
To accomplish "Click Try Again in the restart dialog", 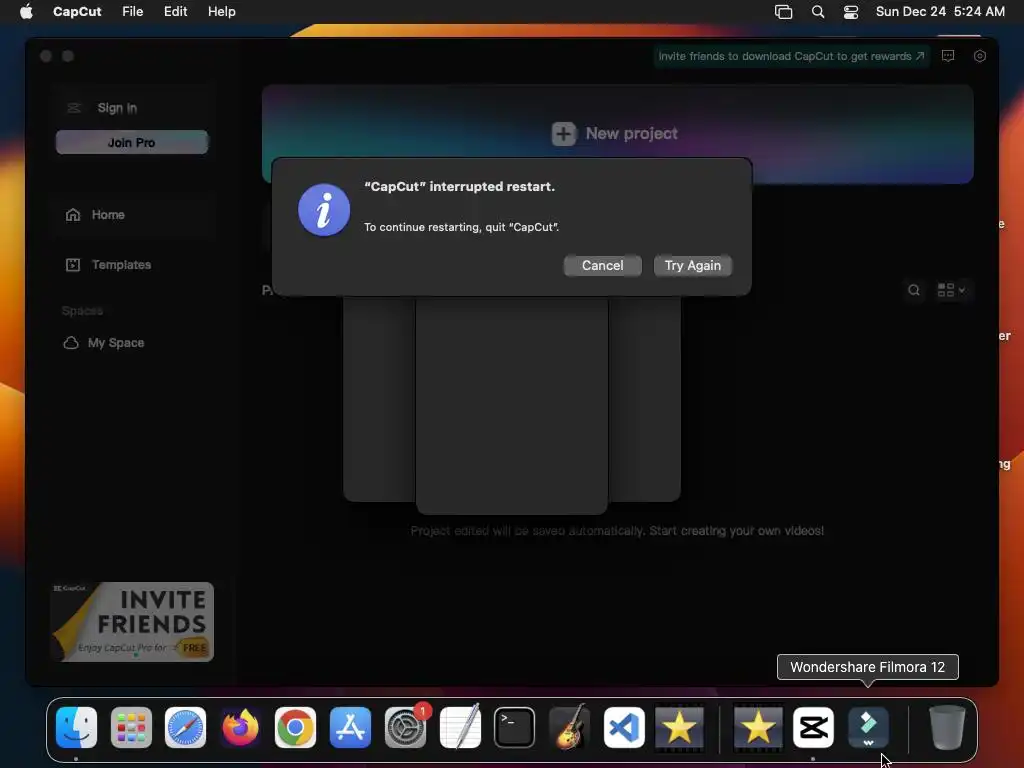I will point(692,266).
